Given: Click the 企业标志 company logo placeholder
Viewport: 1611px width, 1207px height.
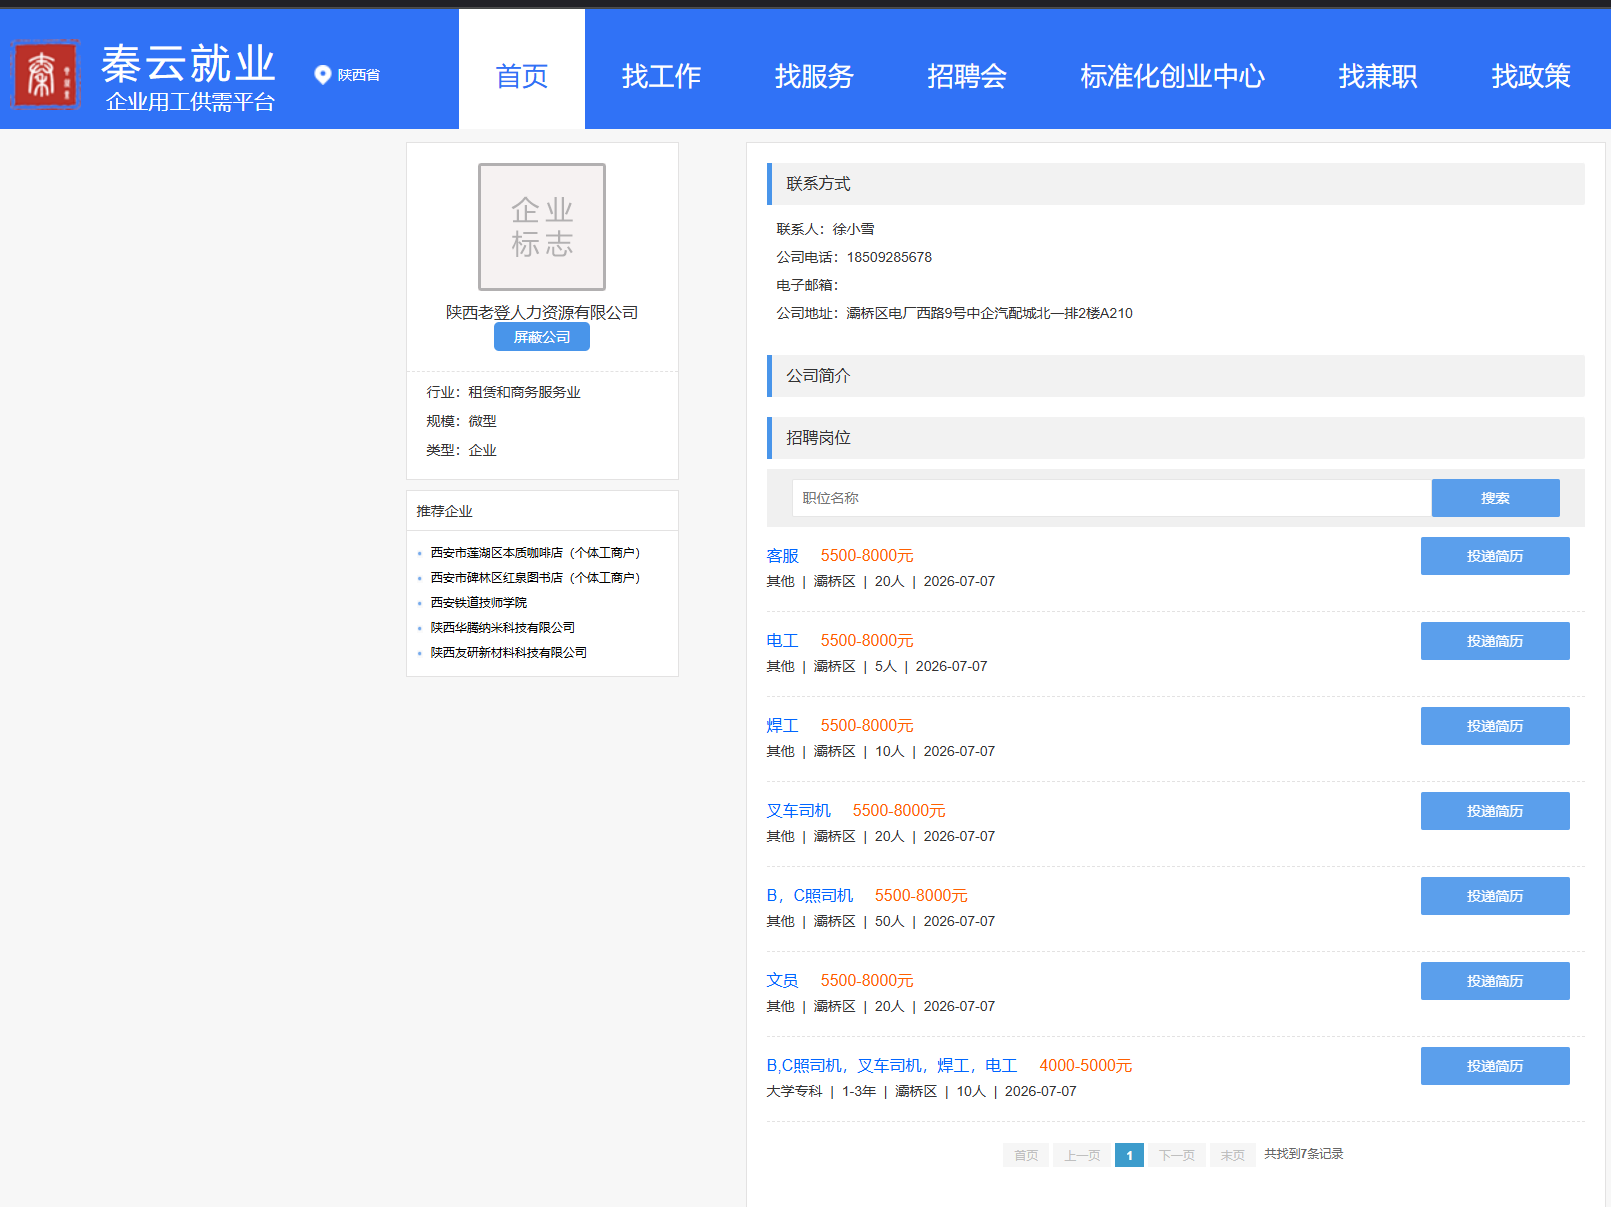Looking at the screenshot, I should click(542, 227).
